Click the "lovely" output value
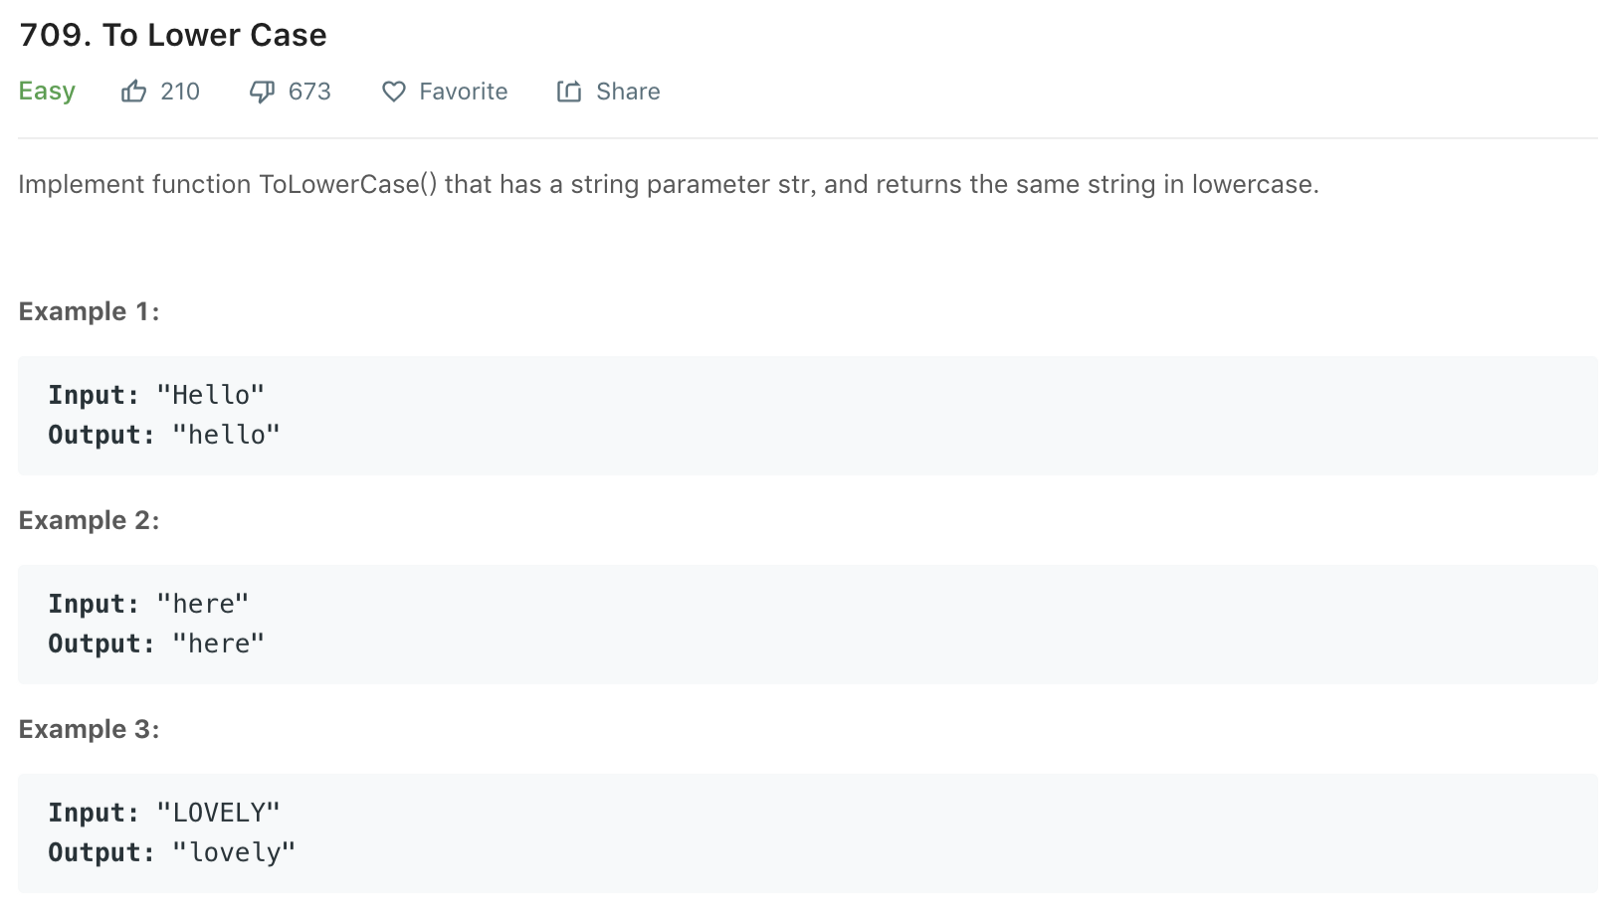This screenshot has width=1600, height=909. (x=234, y=853)
